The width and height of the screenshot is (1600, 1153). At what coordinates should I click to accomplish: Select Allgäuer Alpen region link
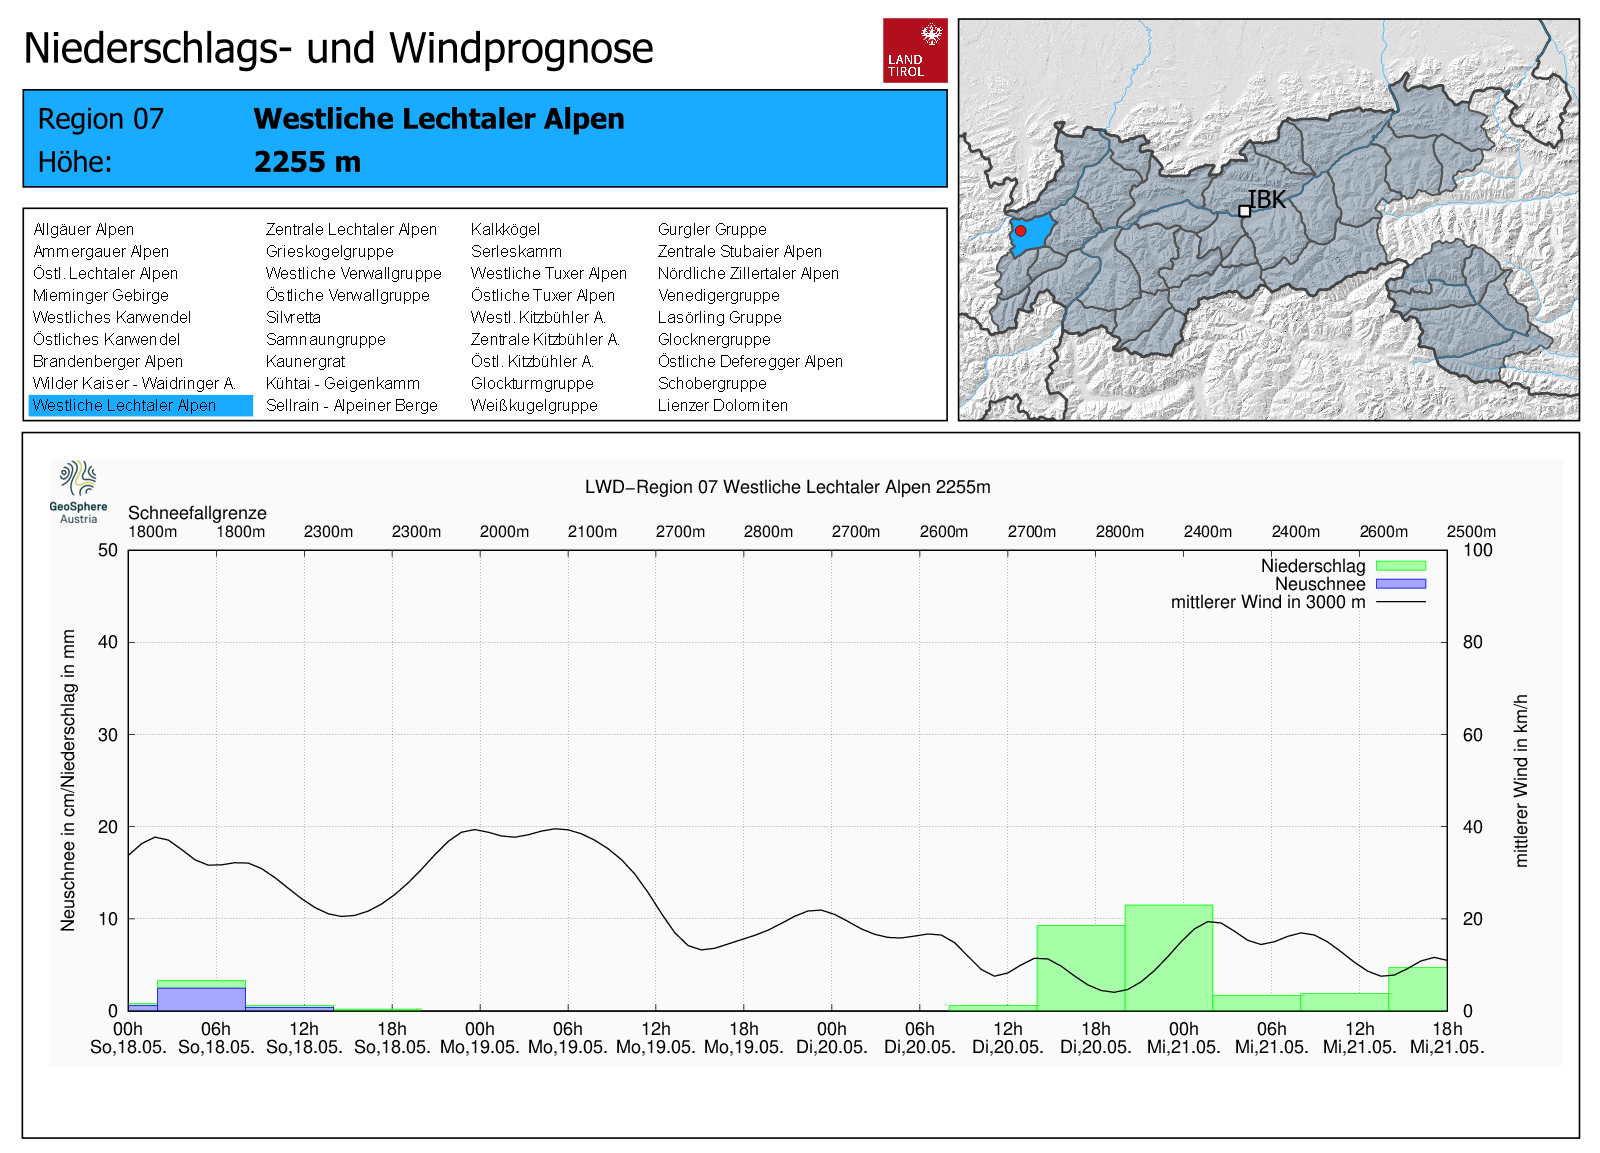pyautogui.click(x=83, y=230)
